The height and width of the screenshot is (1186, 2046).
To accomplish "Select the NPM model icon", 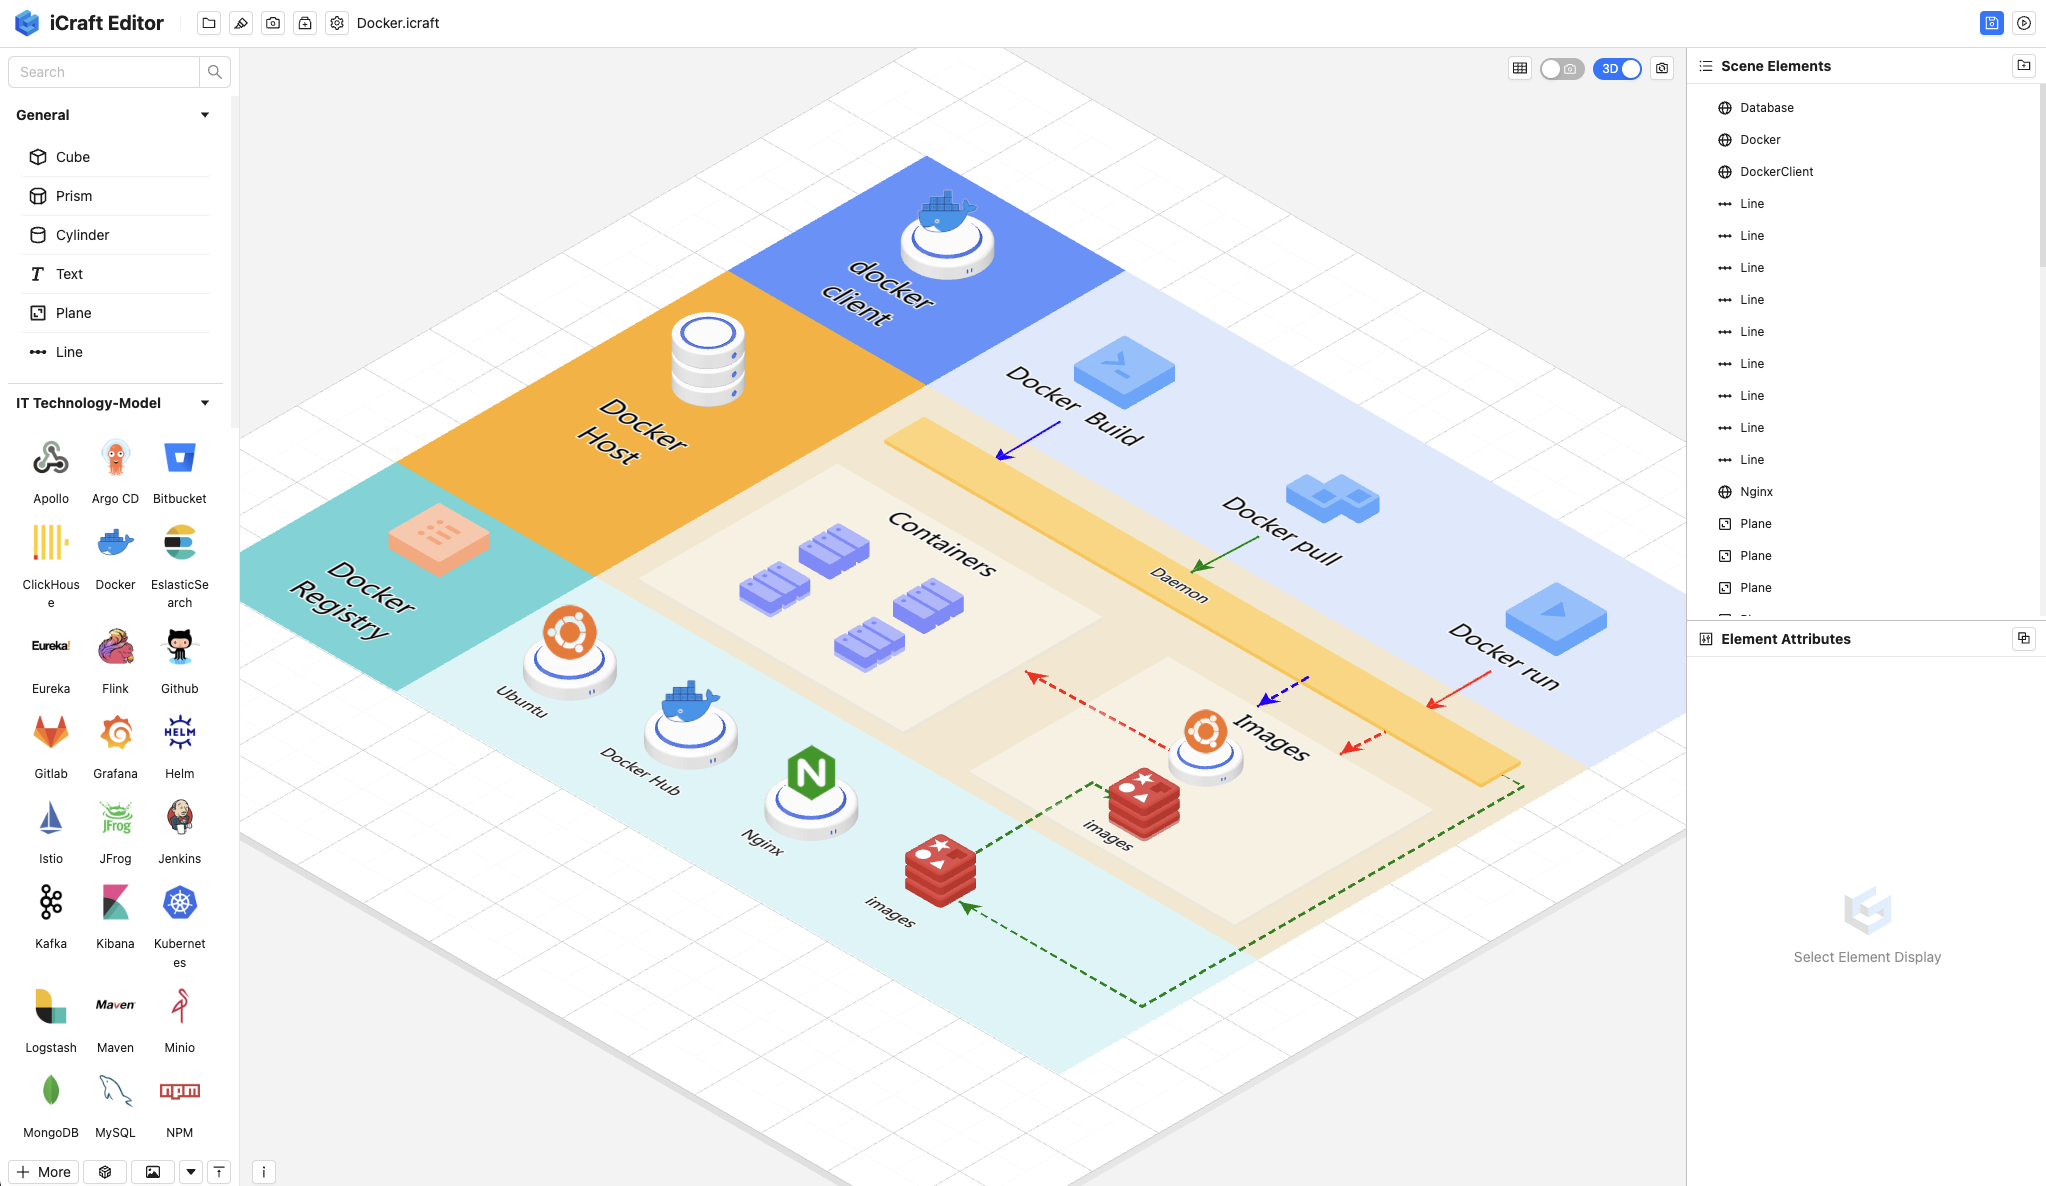I will [x=180, y=1090].
